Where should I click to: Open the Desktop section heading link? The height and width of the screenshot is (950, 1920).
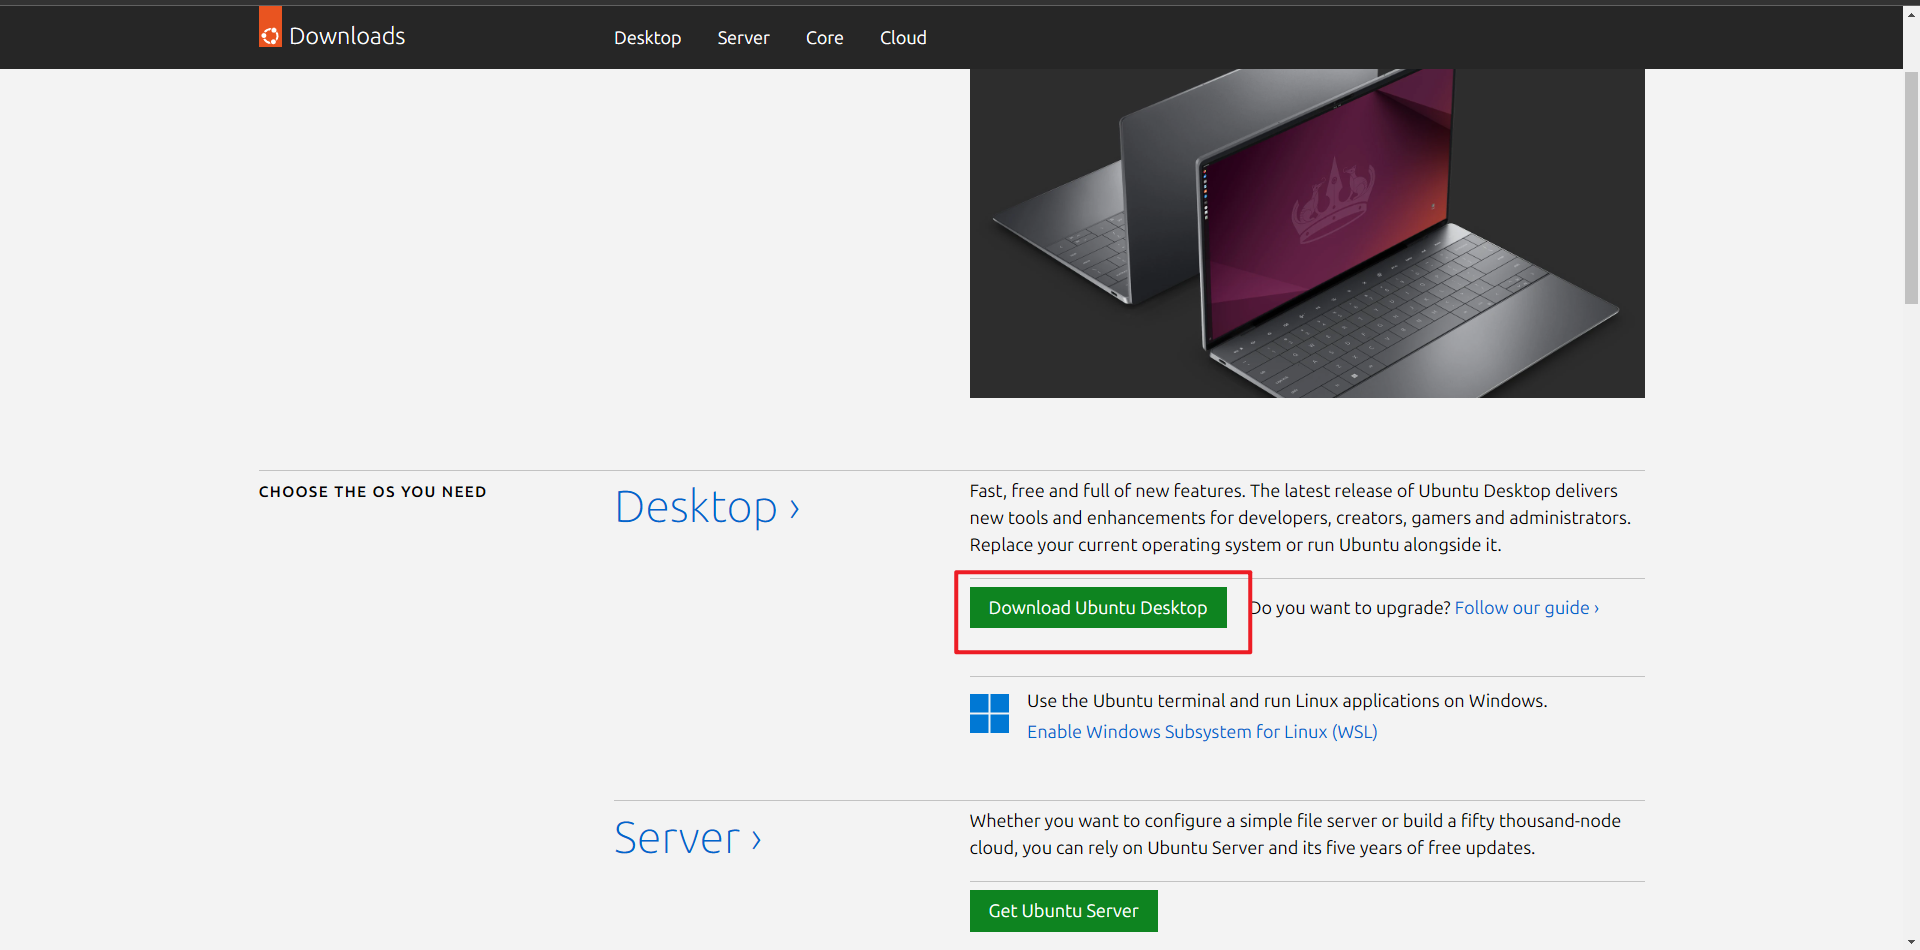695,506
